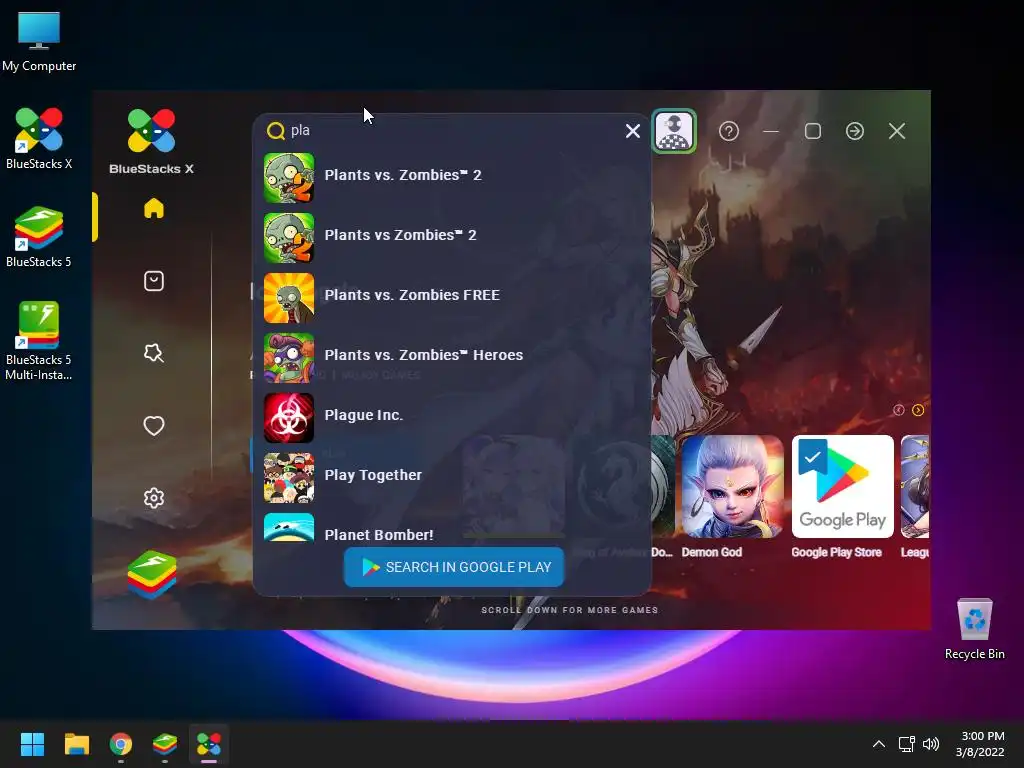Click the Play Together app icon
Screen dimensions: 1024x768
[x=289, y=478]
